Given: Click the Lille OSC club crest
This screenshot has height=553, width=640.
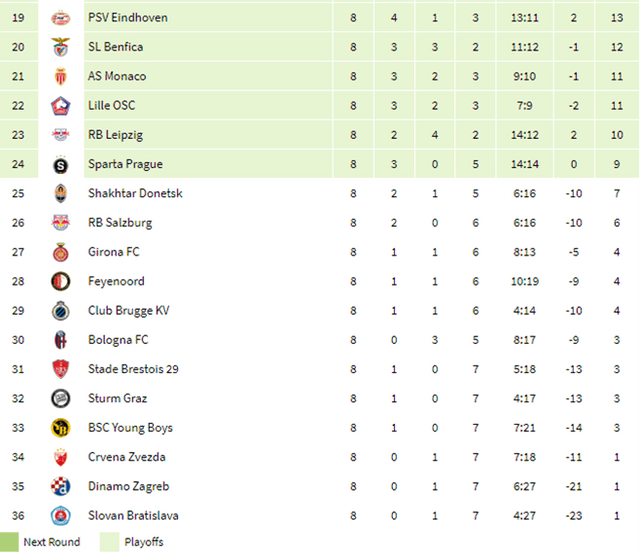Looking at the screenshot, I should [x=60, y=105].
